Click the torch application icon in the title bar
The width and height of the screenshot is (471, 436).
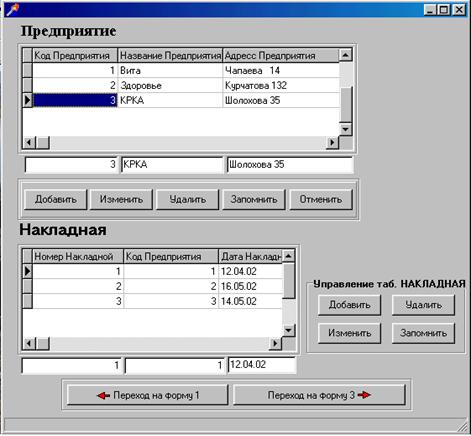click(x=12, y=10)
